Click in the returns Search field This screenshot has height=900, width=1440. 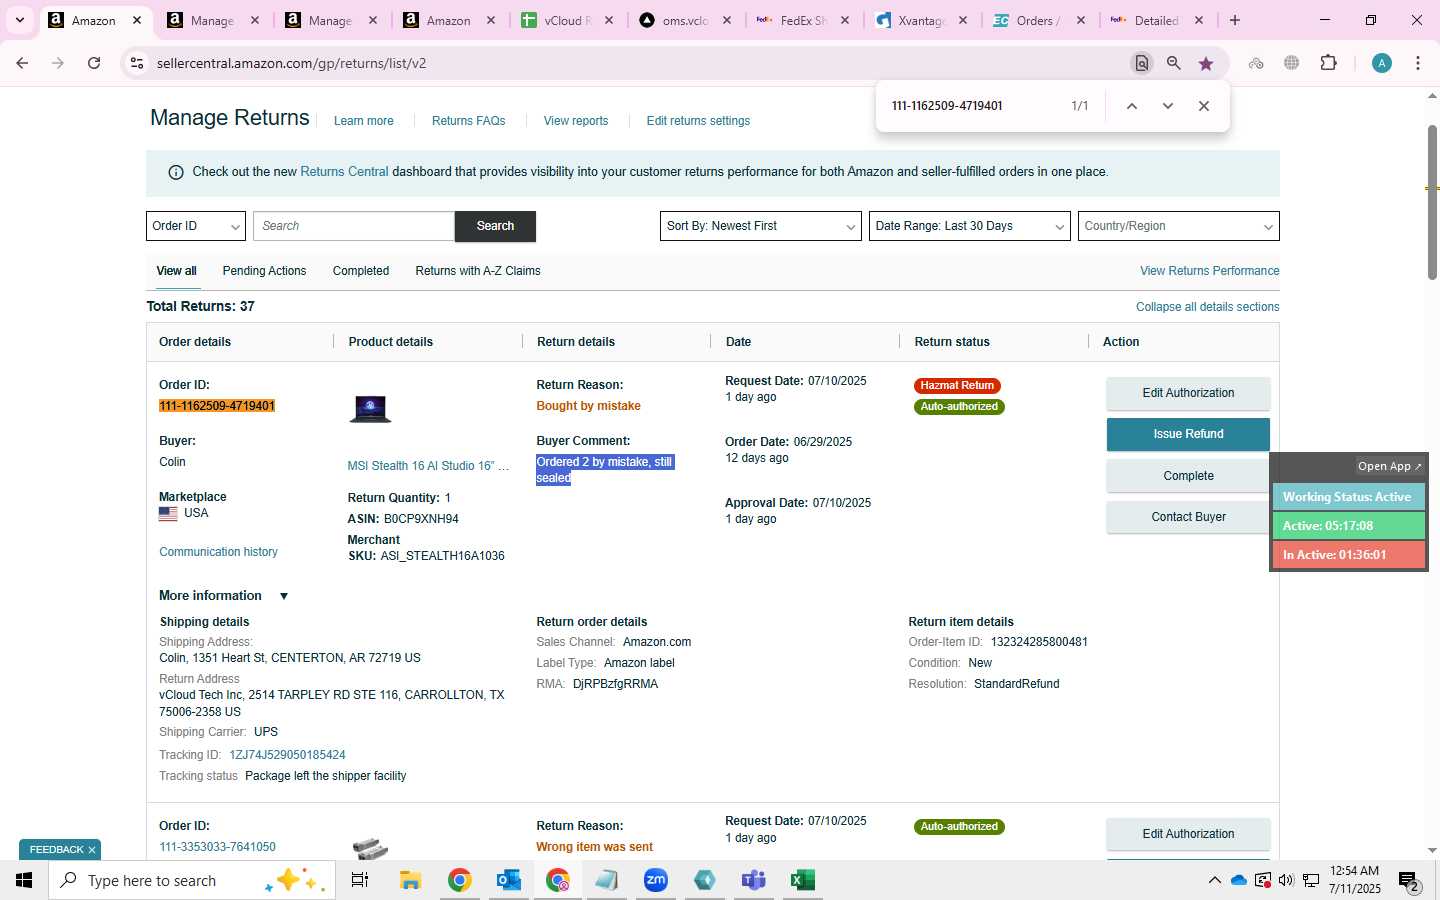[x=354, y=226]
